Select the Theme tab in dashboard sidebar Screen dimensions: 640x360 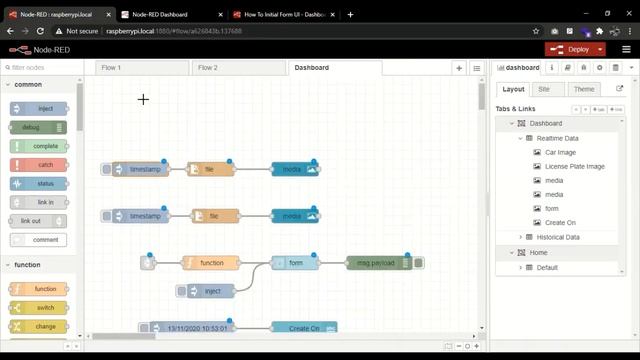tap(584, 89)
